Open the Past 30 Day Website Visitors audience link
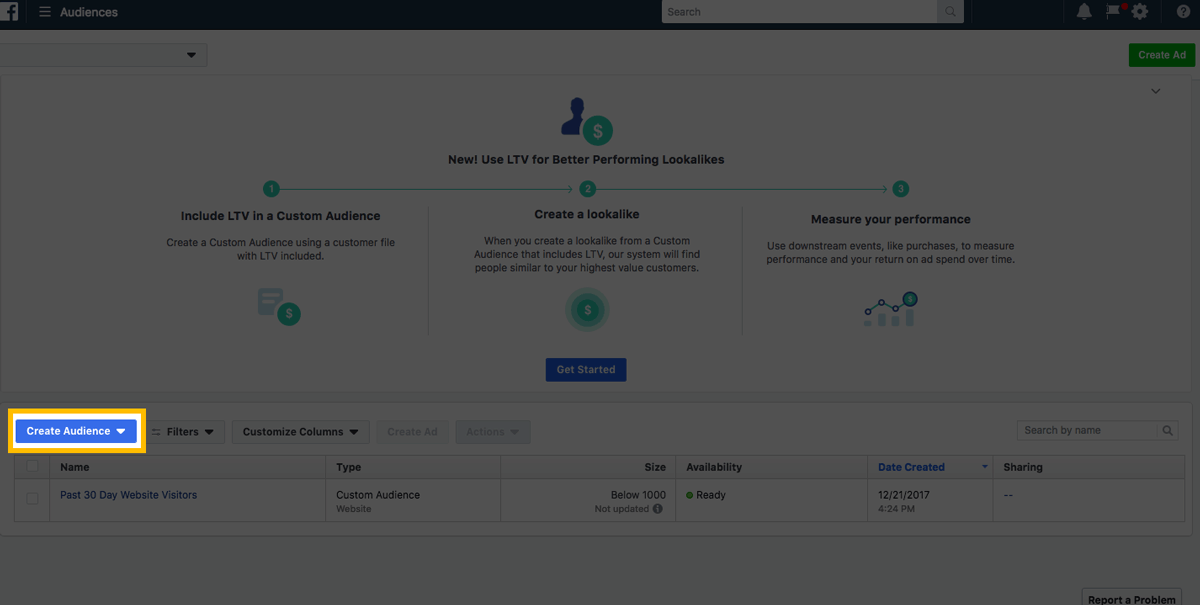The image size is (1200, 605). click(x=128, y=494)
